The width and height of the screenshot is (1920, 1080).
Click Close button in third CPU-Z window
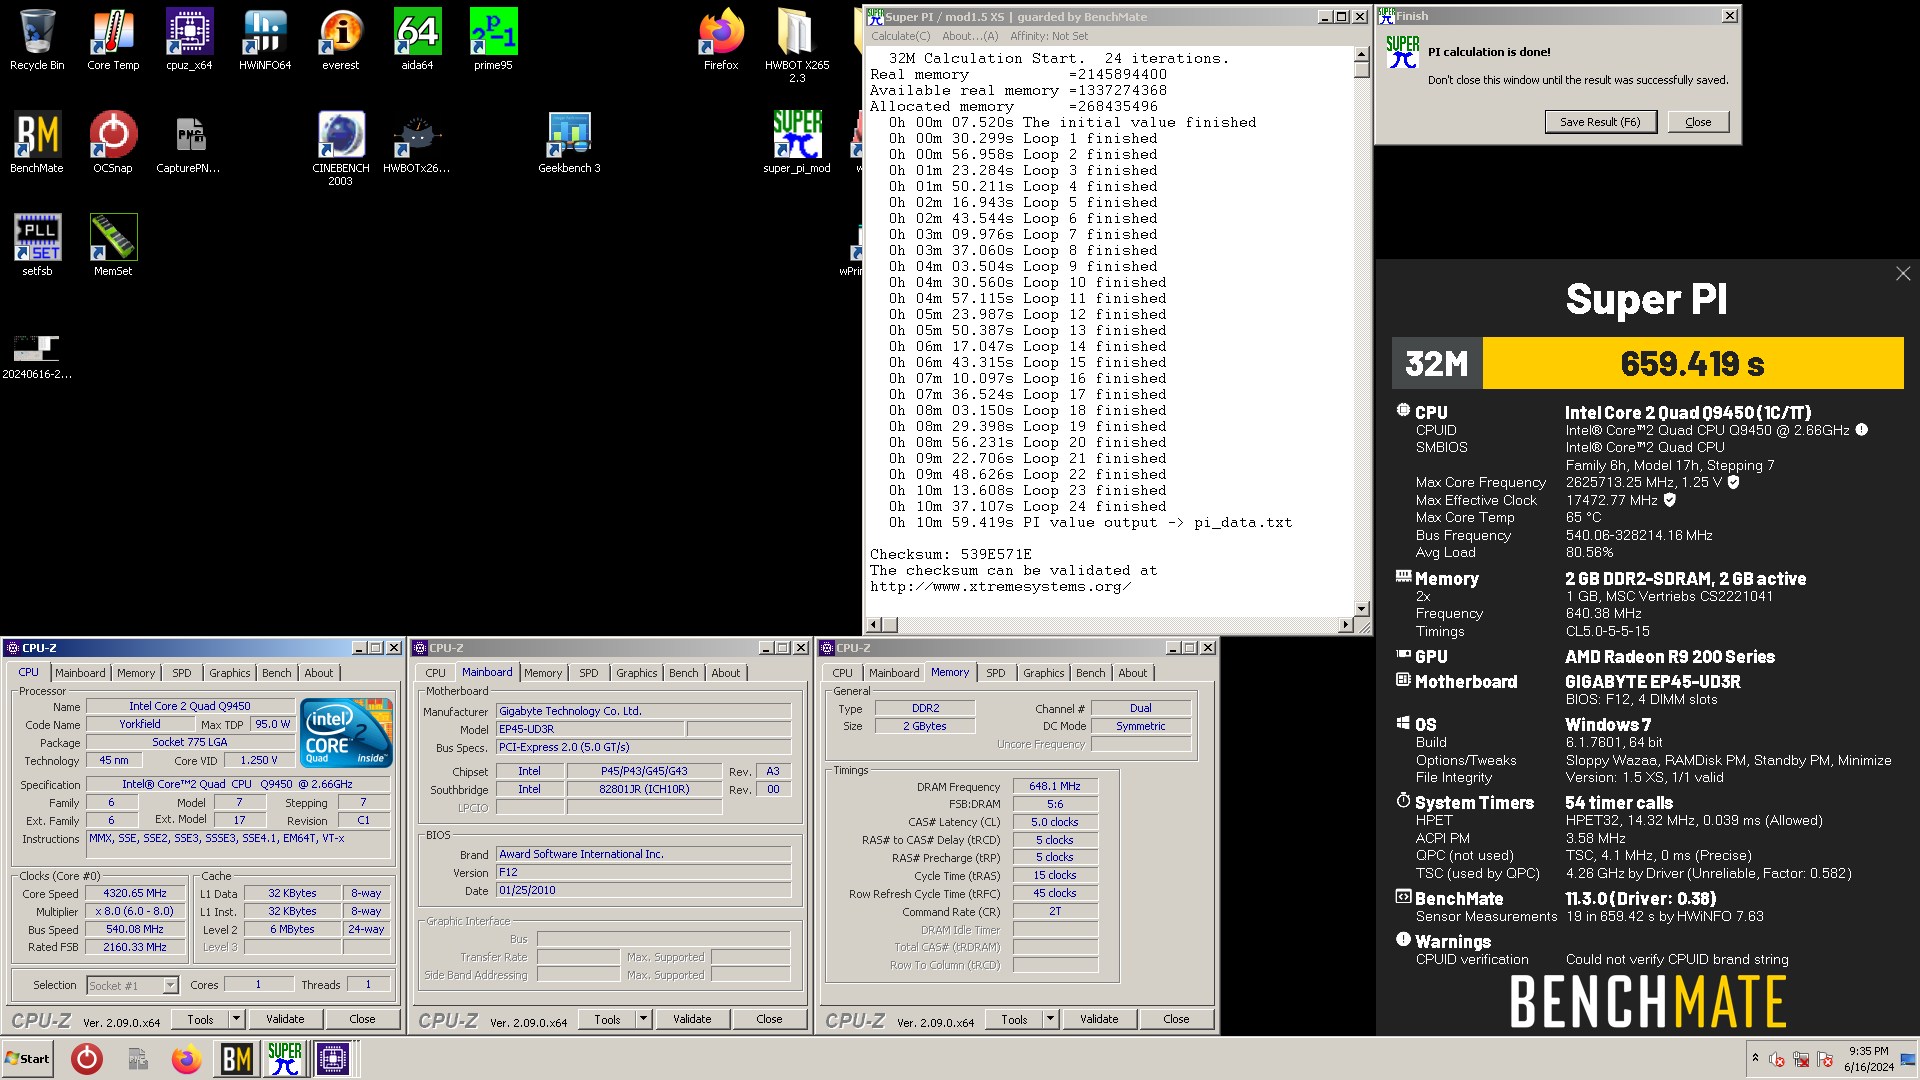point(1176,1019)
